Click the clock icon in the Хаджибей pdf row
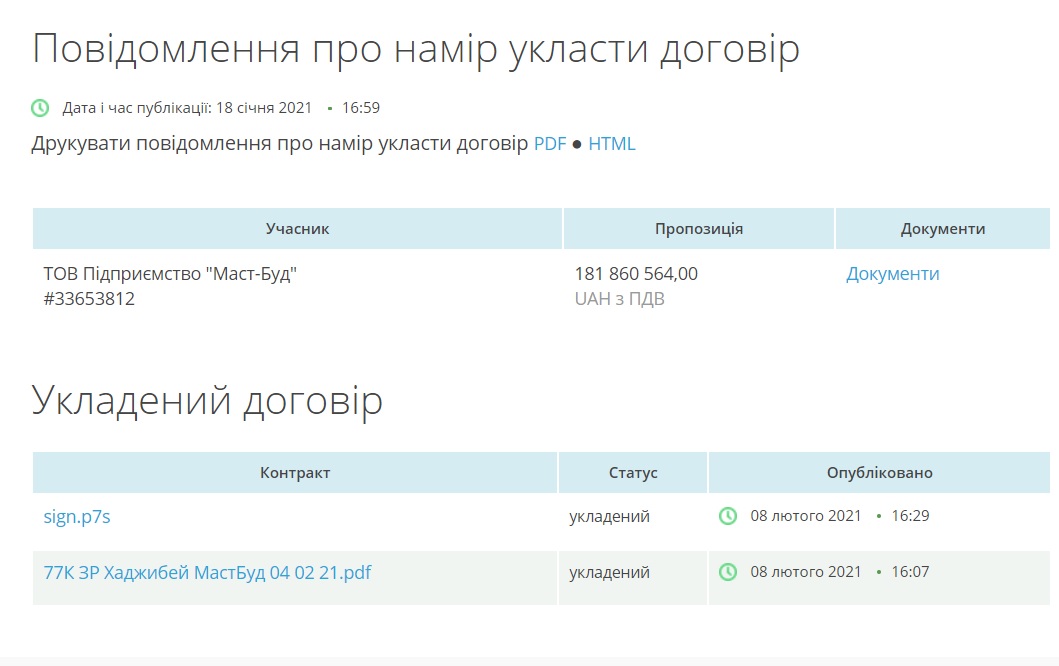The width and height of the screenshot is (1059, 666). pyautogui.click(x=728, y=572)
